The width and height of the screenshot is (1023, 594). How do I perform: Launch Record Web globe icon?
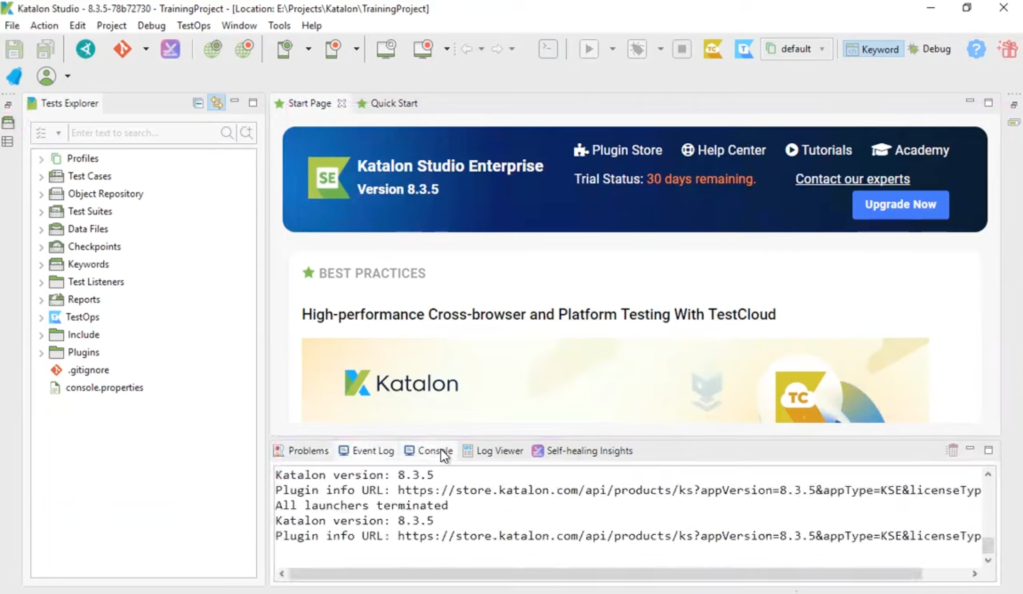[x=244, y=49]
